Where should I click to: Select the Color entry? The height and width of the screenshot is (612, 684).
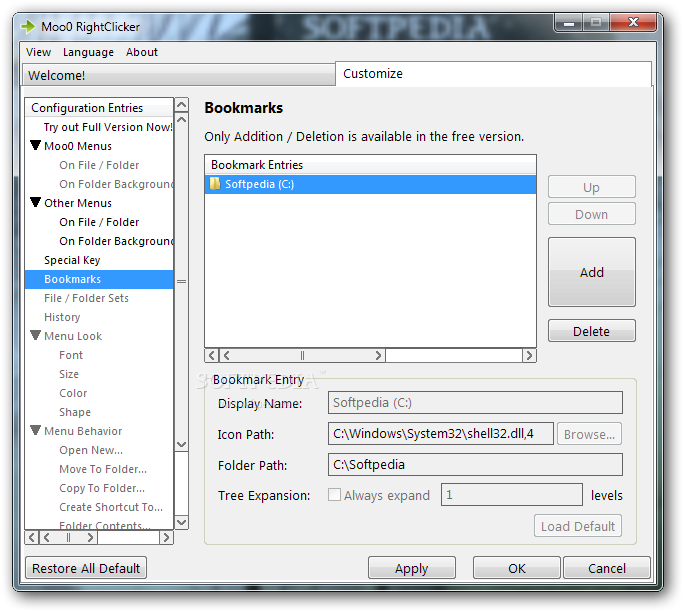[73, 393]
